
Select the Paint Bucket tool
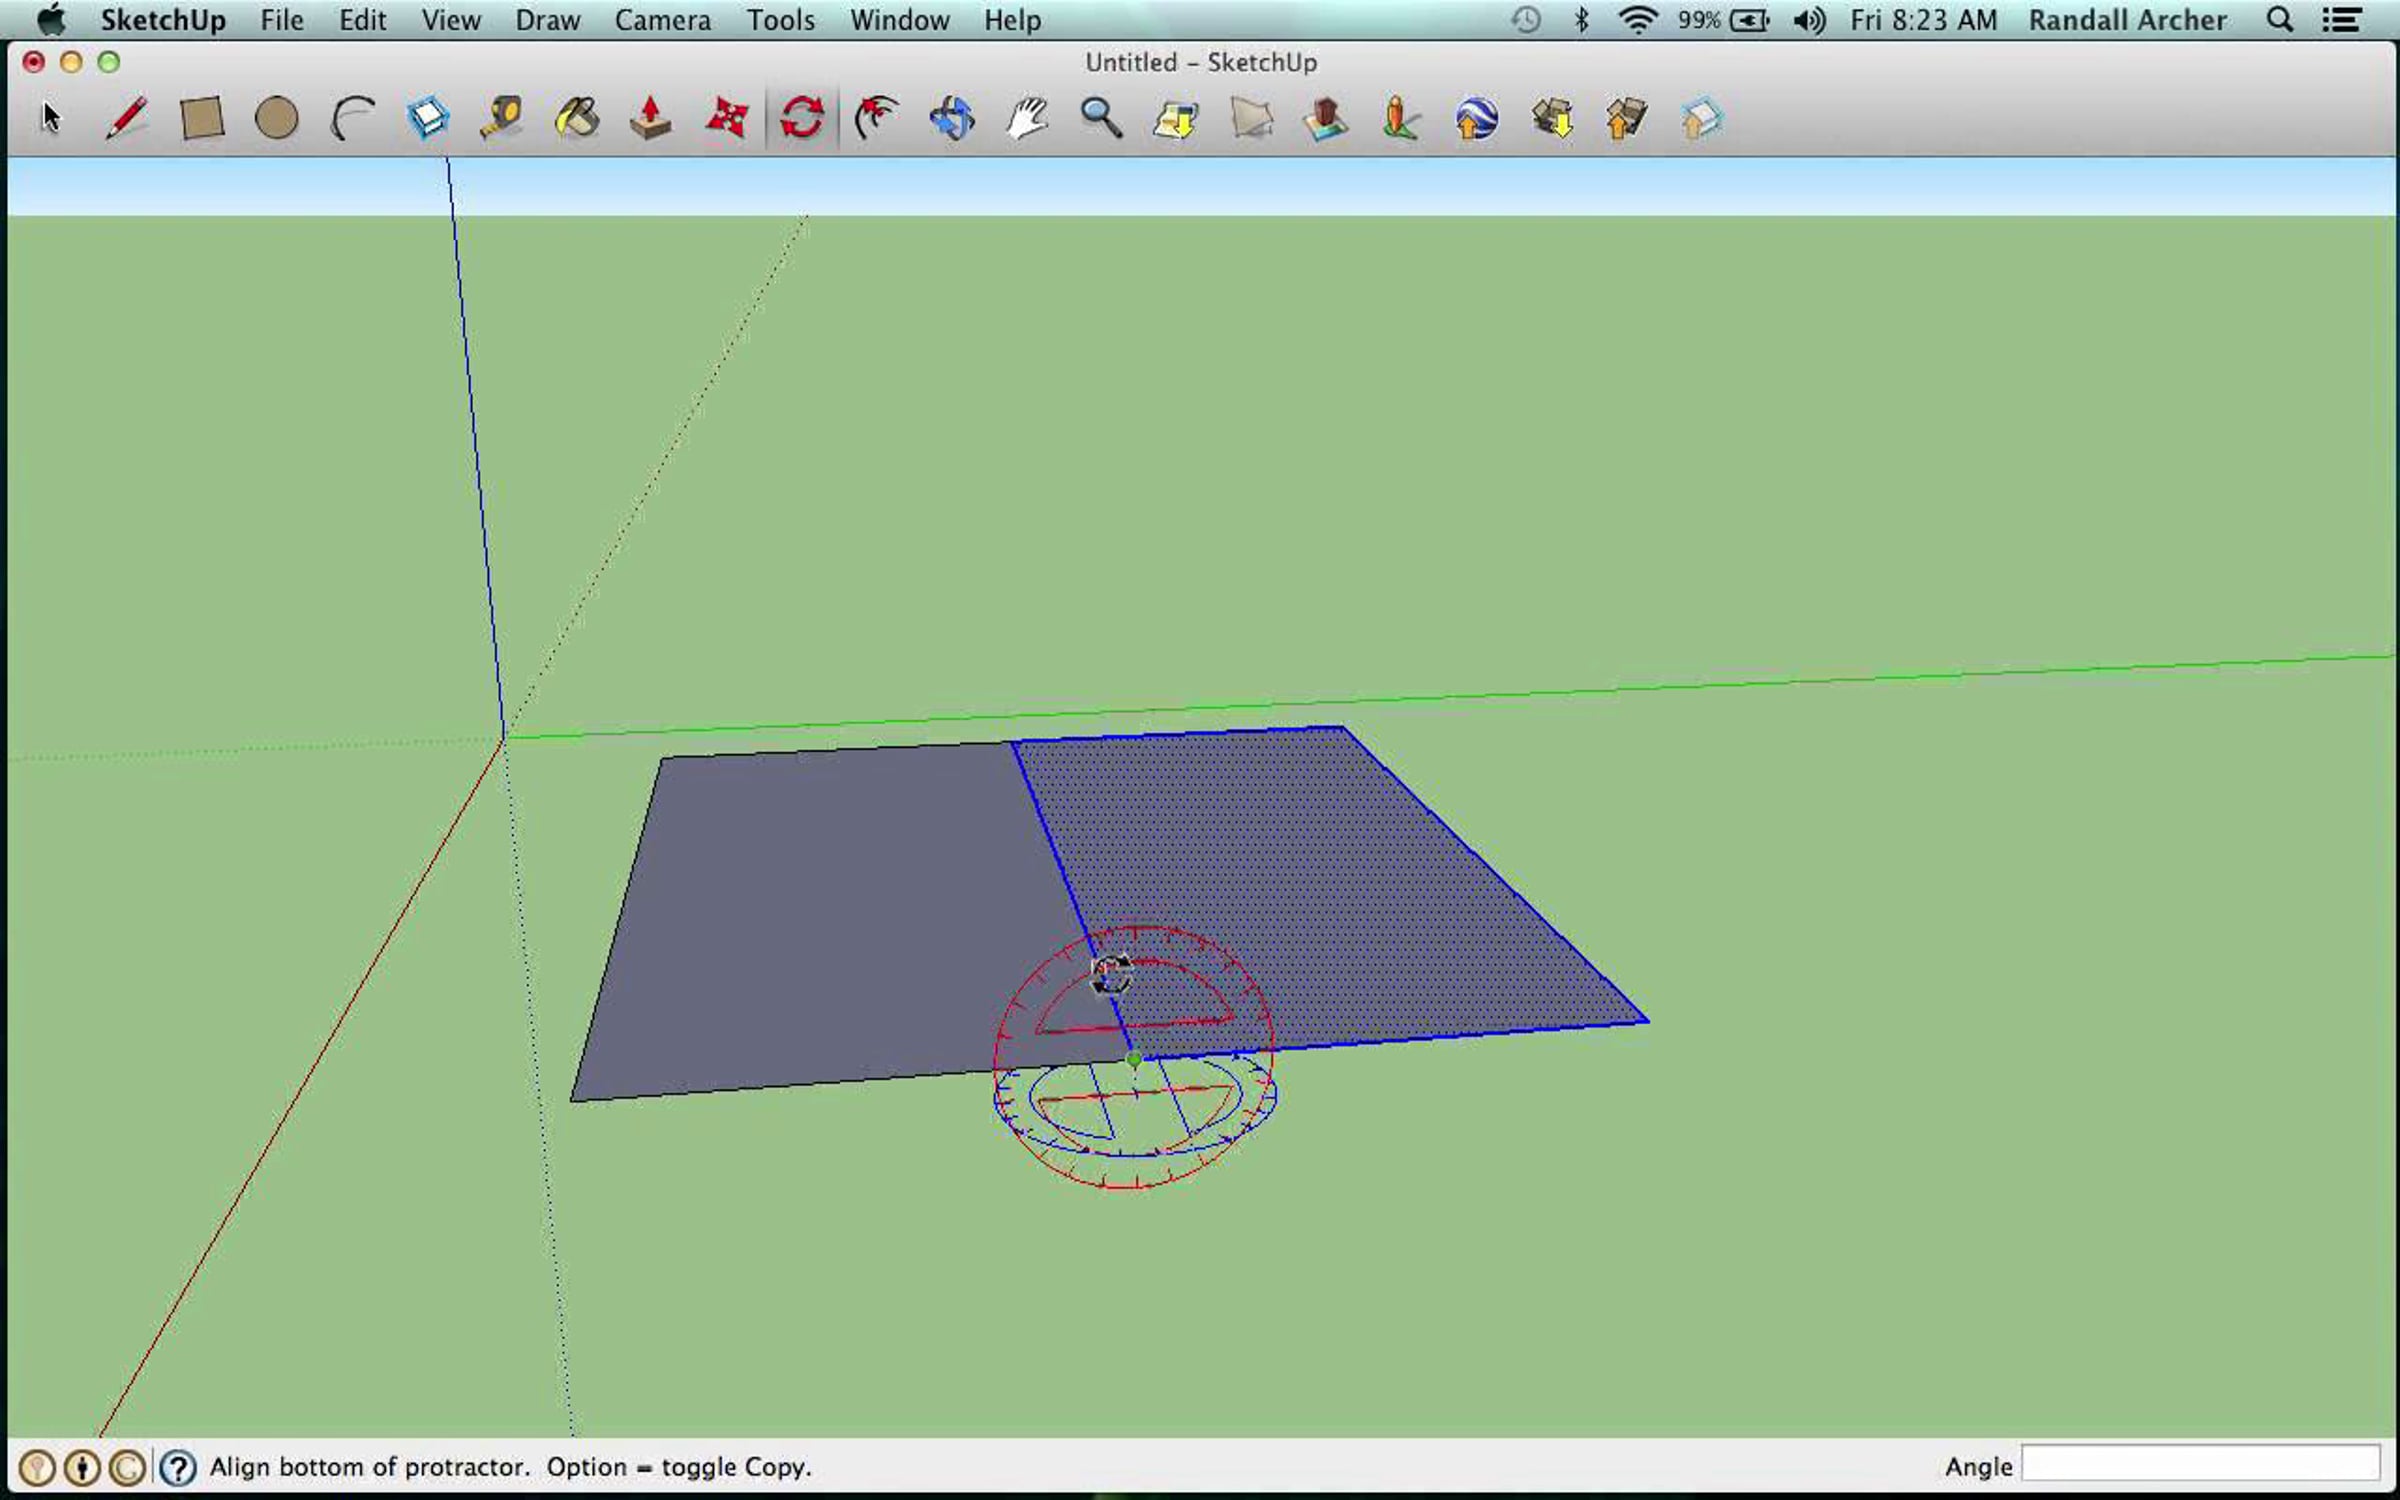point(577,118)
